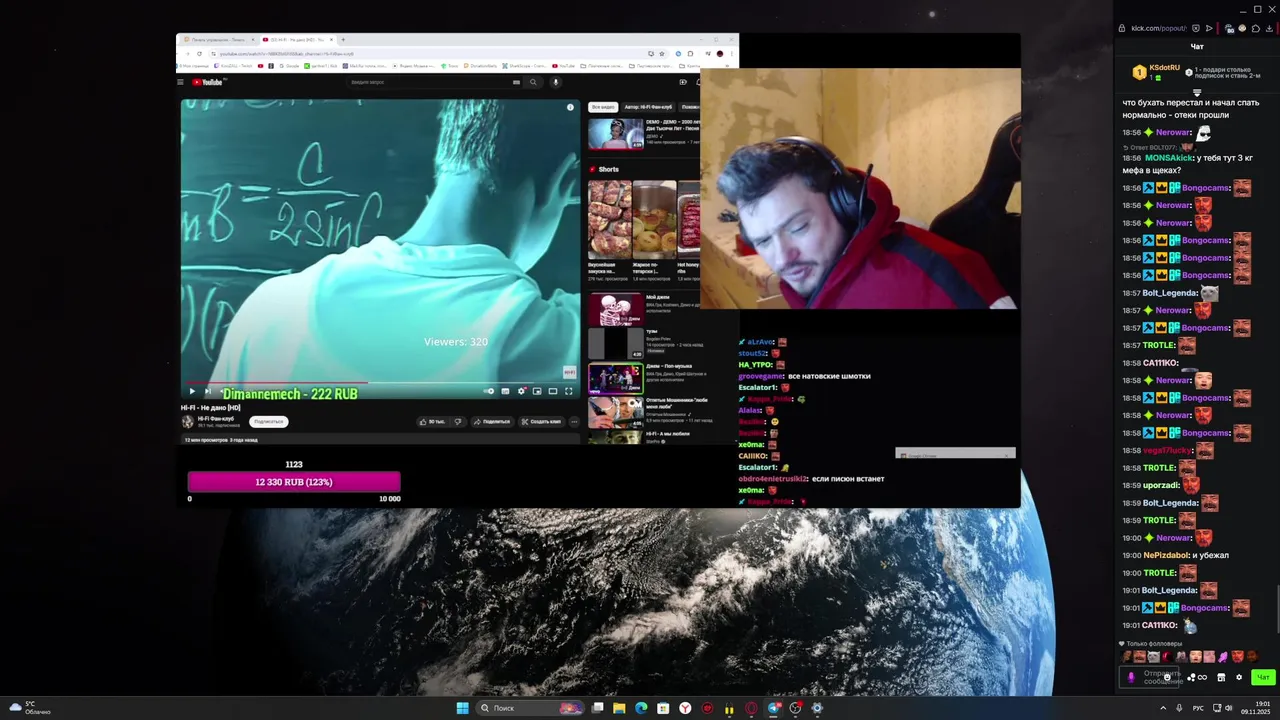Click kick.com address in chat popout window
This screenshot has height=720, width=1280.
coord(1158,28)
